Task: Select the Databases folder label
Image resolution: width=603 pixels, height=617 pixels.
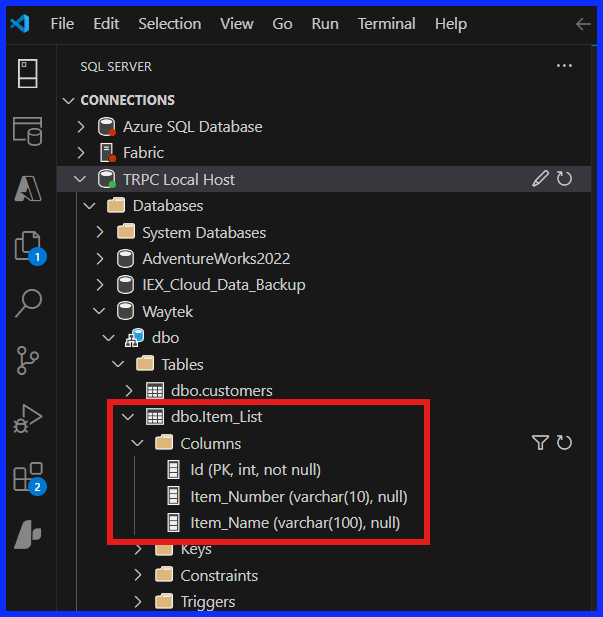Action: click(168, 206)
